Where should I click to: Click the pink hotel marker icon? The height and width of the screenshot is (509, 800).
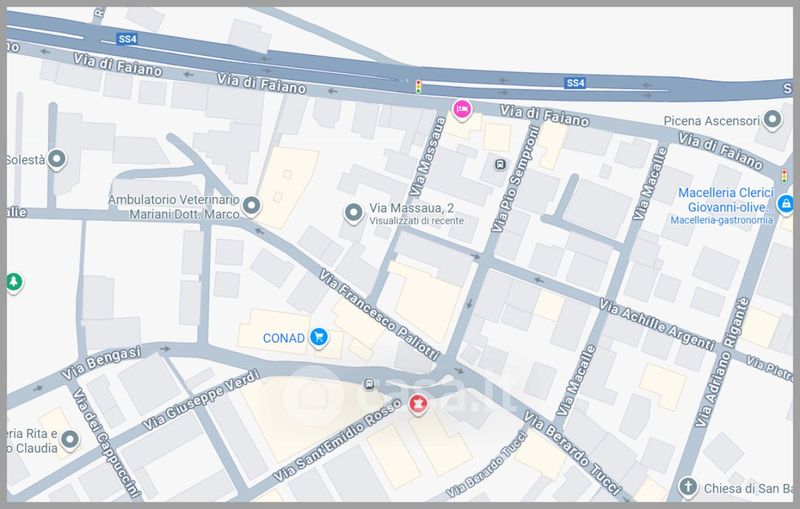pyautogui.click(x=461, y=109)
